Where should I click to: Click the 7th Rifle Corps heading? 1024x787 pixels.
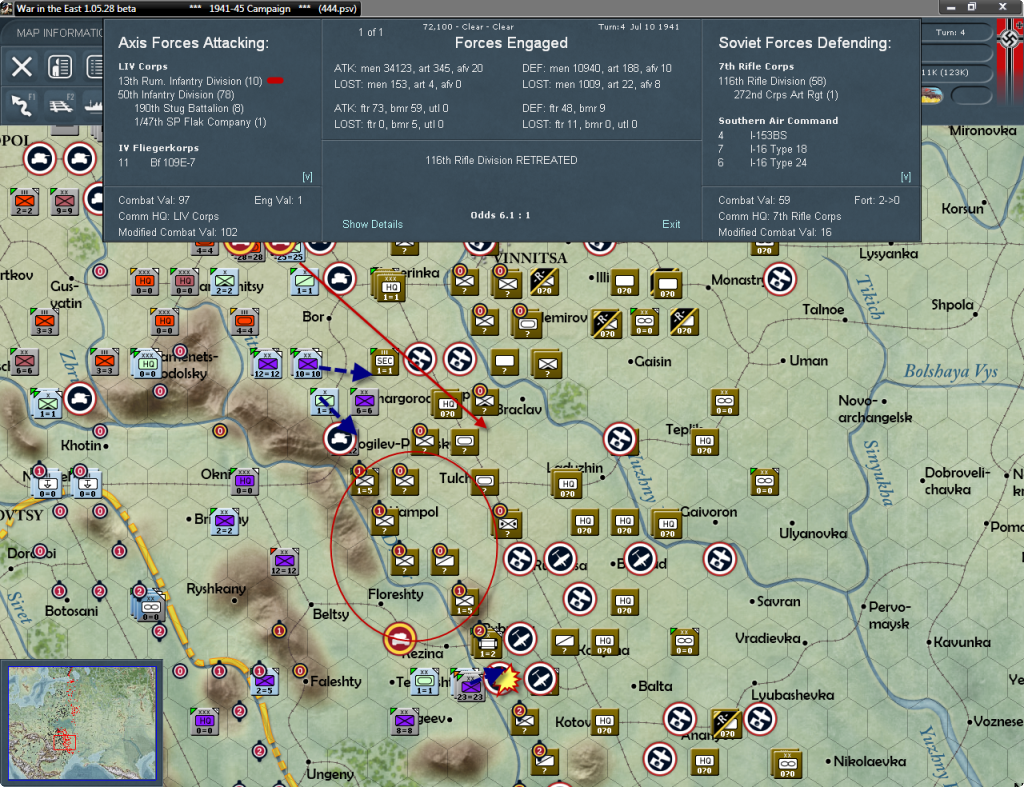tap(756, 67)
